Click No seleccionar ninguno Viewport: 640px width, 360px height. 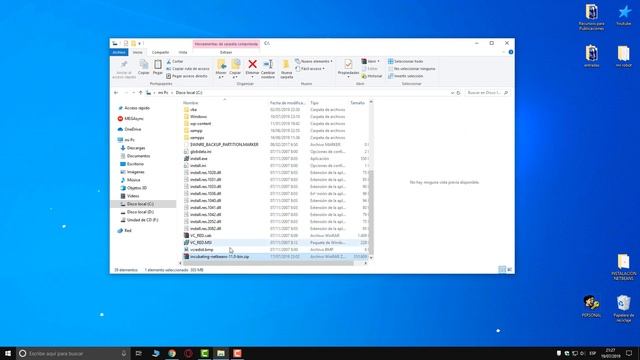tap(411, 69)
